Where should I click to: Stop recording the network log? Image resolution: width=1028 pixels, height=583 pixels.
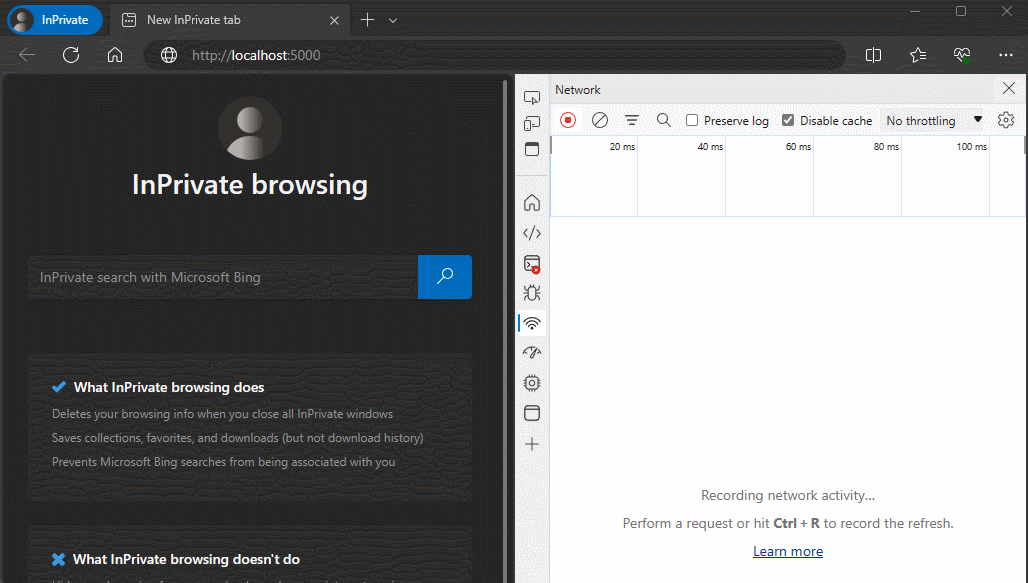click(x=568, y=120)
